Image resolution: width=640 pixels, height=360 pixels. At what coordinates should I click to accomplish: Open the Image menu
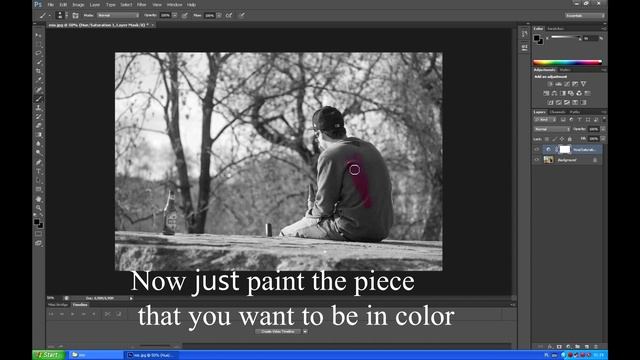(x=78, y=4)
